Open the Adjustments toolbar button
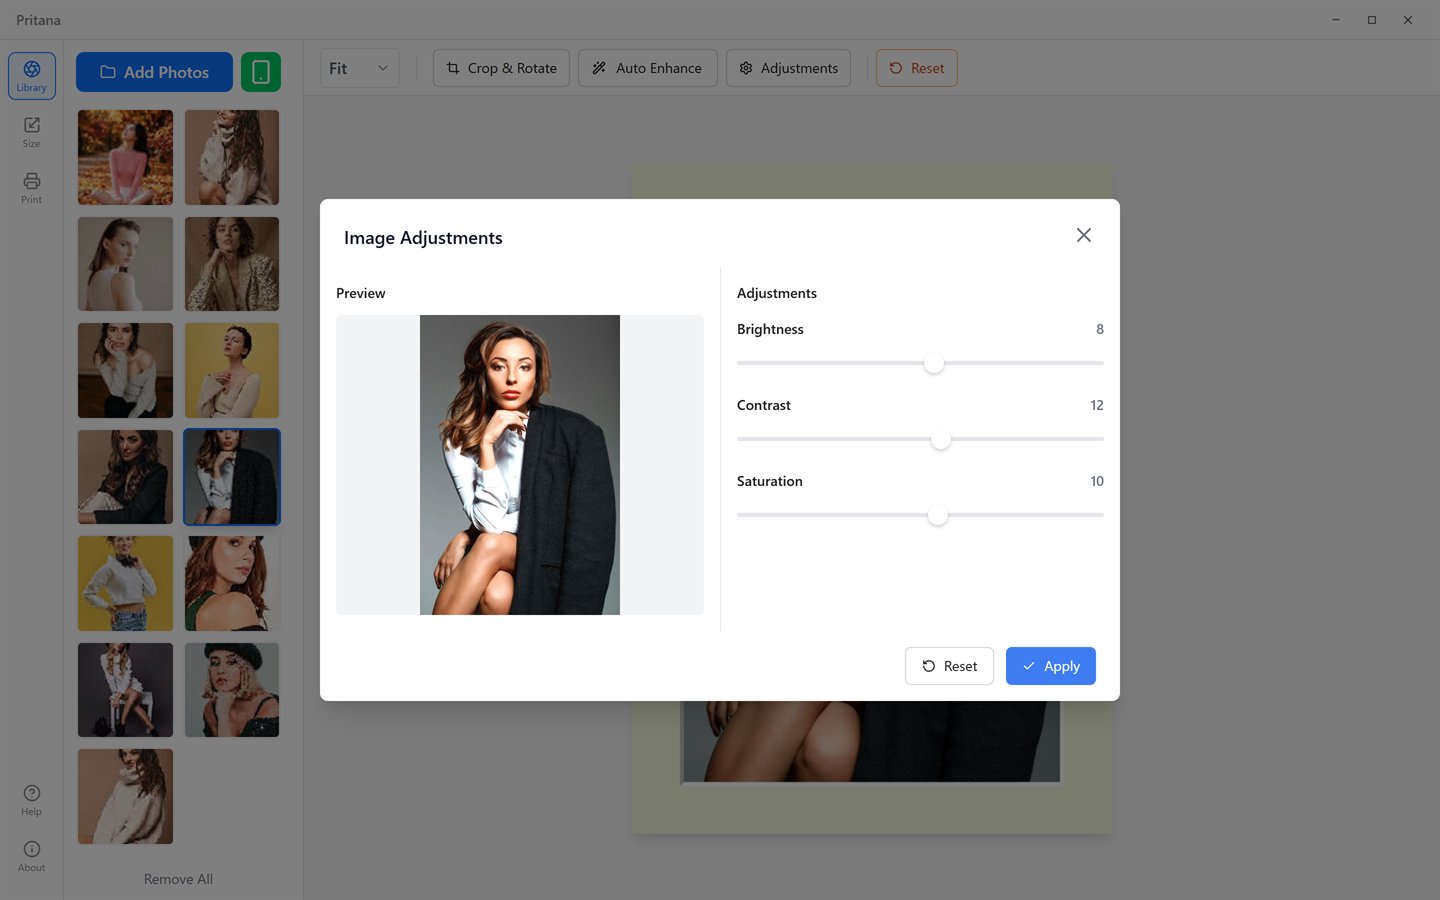 (788, 68)
